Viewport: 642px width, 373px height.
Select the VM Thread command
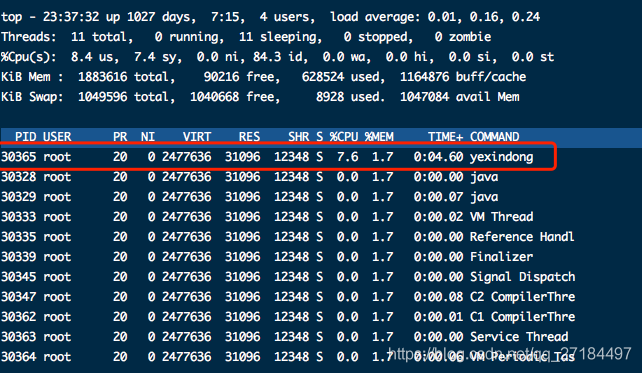pyautogui.click(x=502, y=217)
